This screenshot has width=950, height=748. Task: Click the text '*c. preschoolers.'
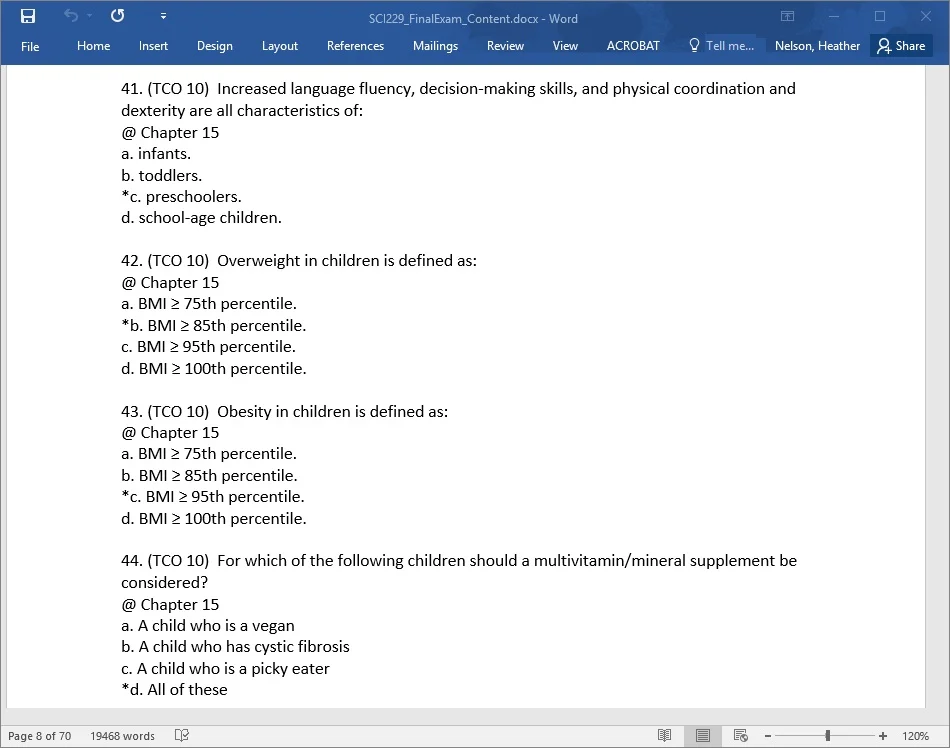(181, 197)
